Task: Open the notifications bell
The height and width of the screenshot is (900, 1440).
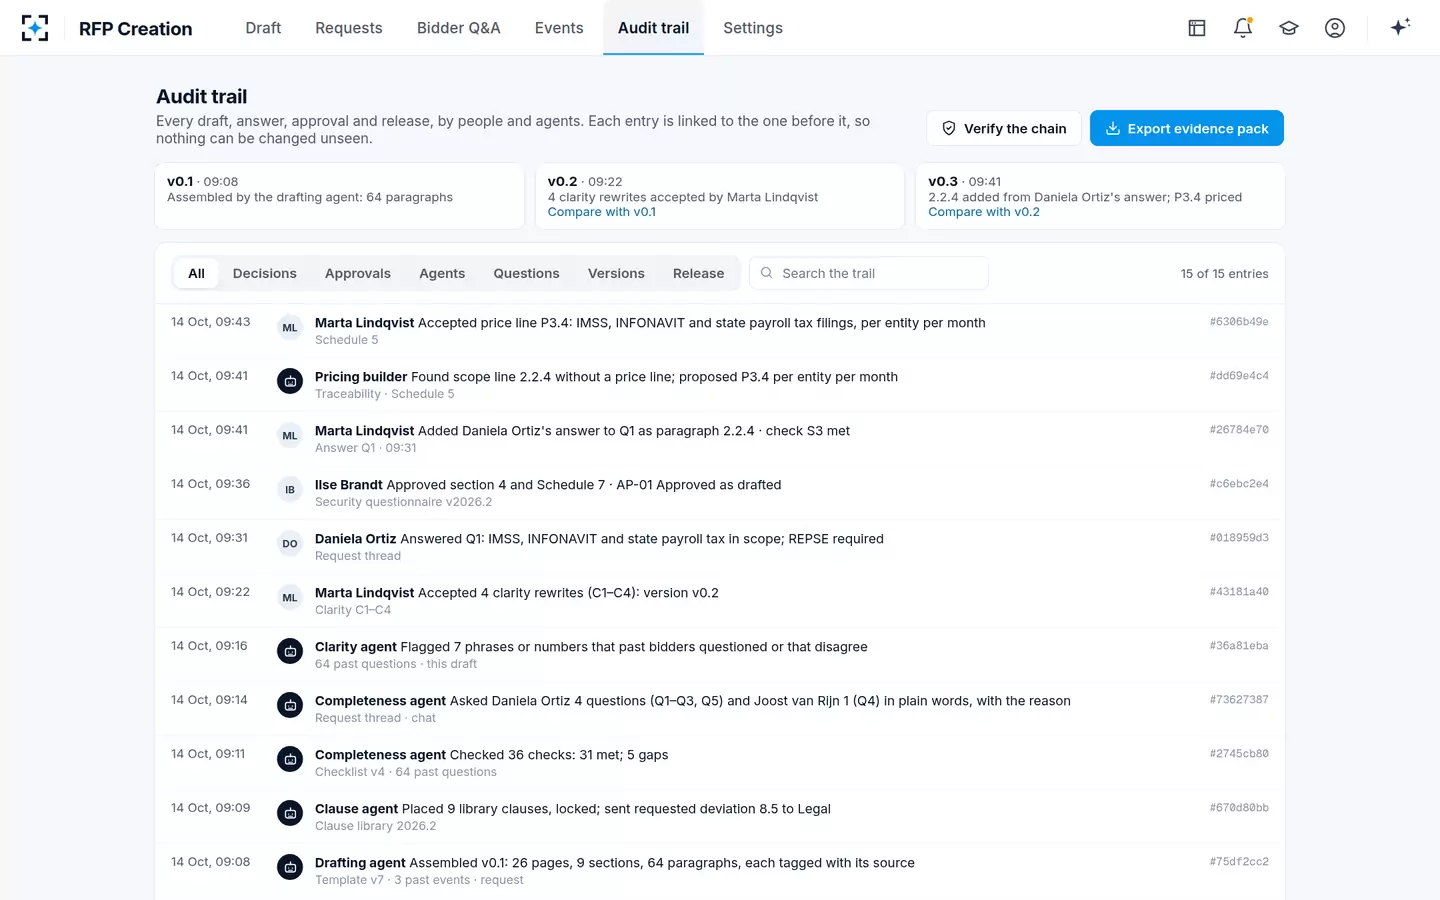Action: click(1243, 28)
